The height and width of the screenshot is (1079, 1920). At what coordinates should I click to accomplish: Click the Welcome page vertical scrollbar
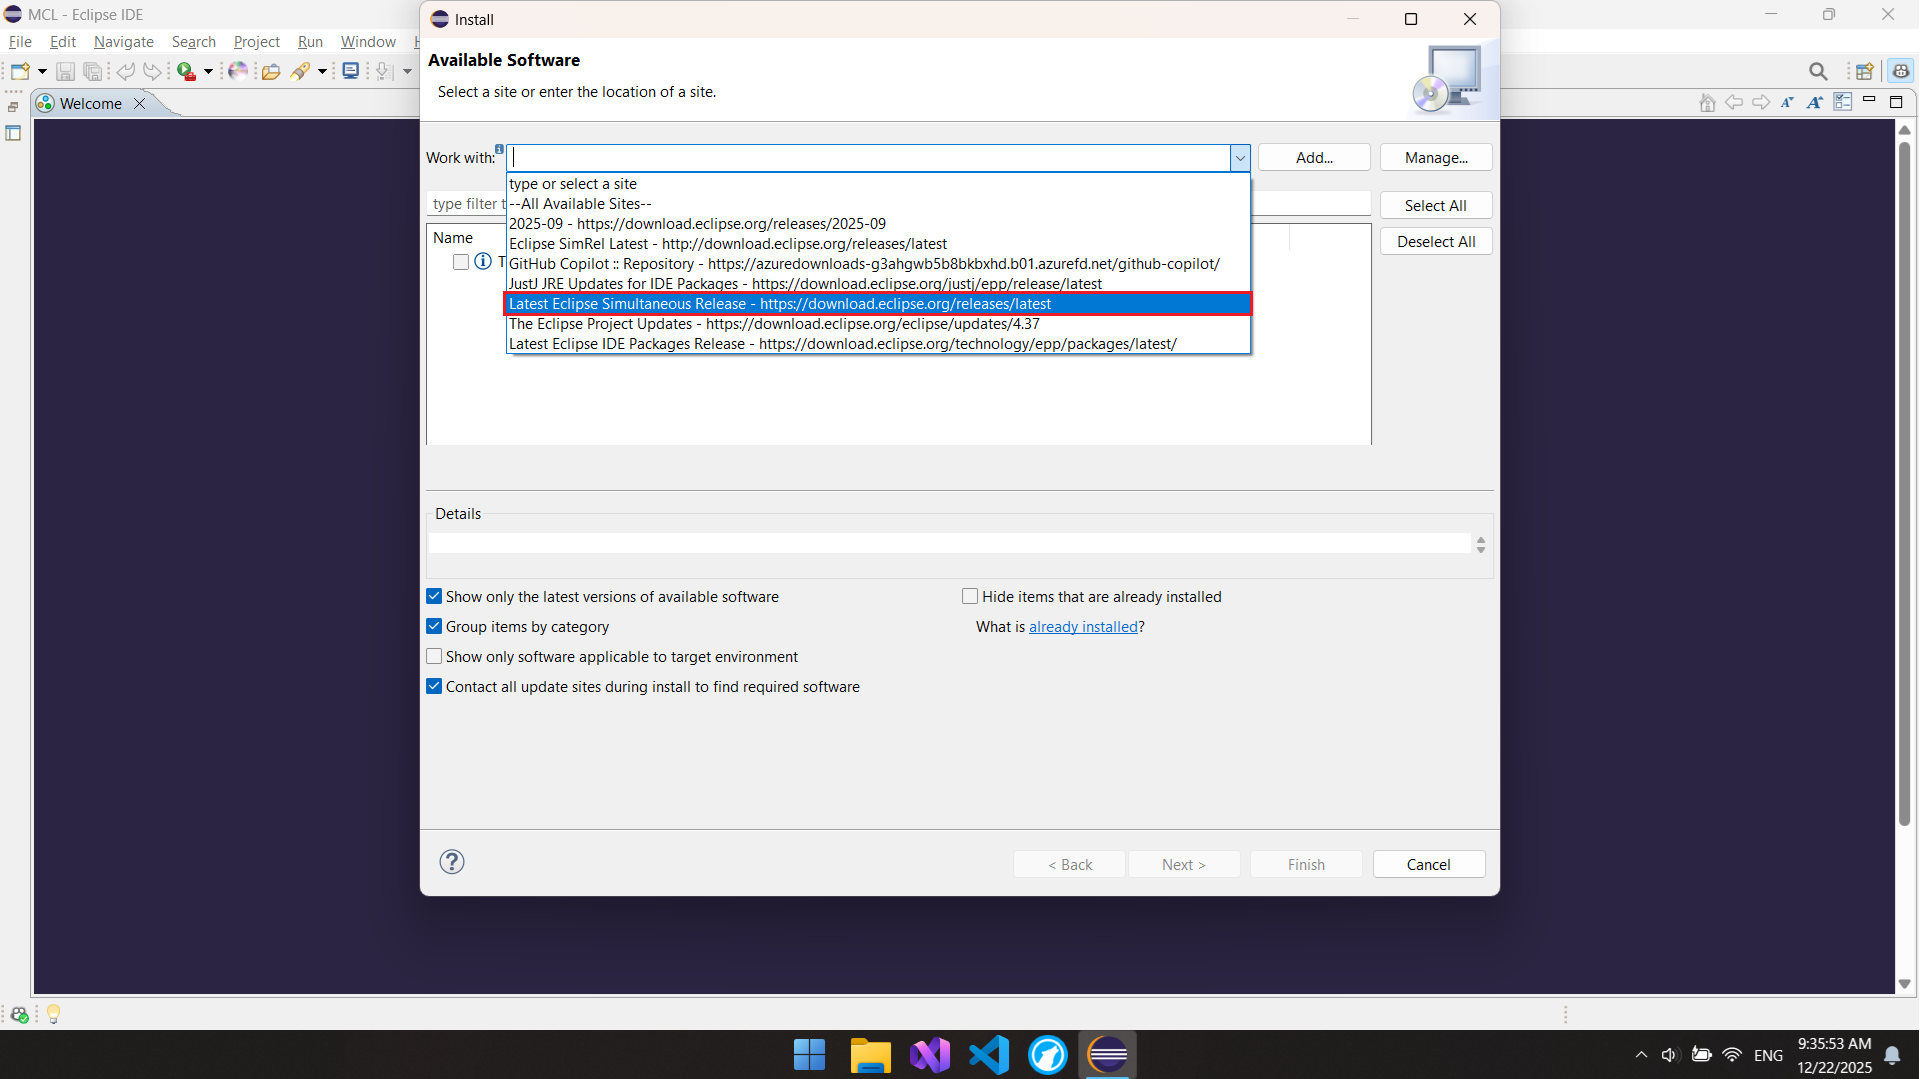[x=1904, y=480]
